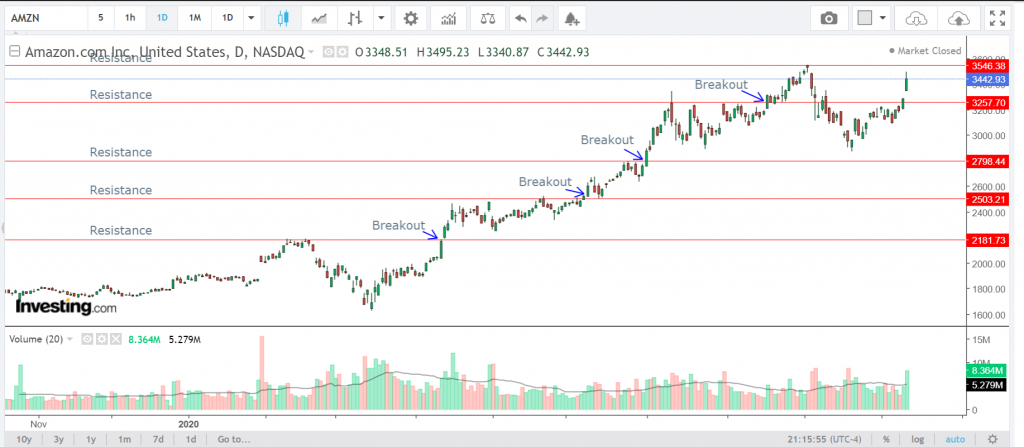Click the compare symbols scales icon

point(487,18)
